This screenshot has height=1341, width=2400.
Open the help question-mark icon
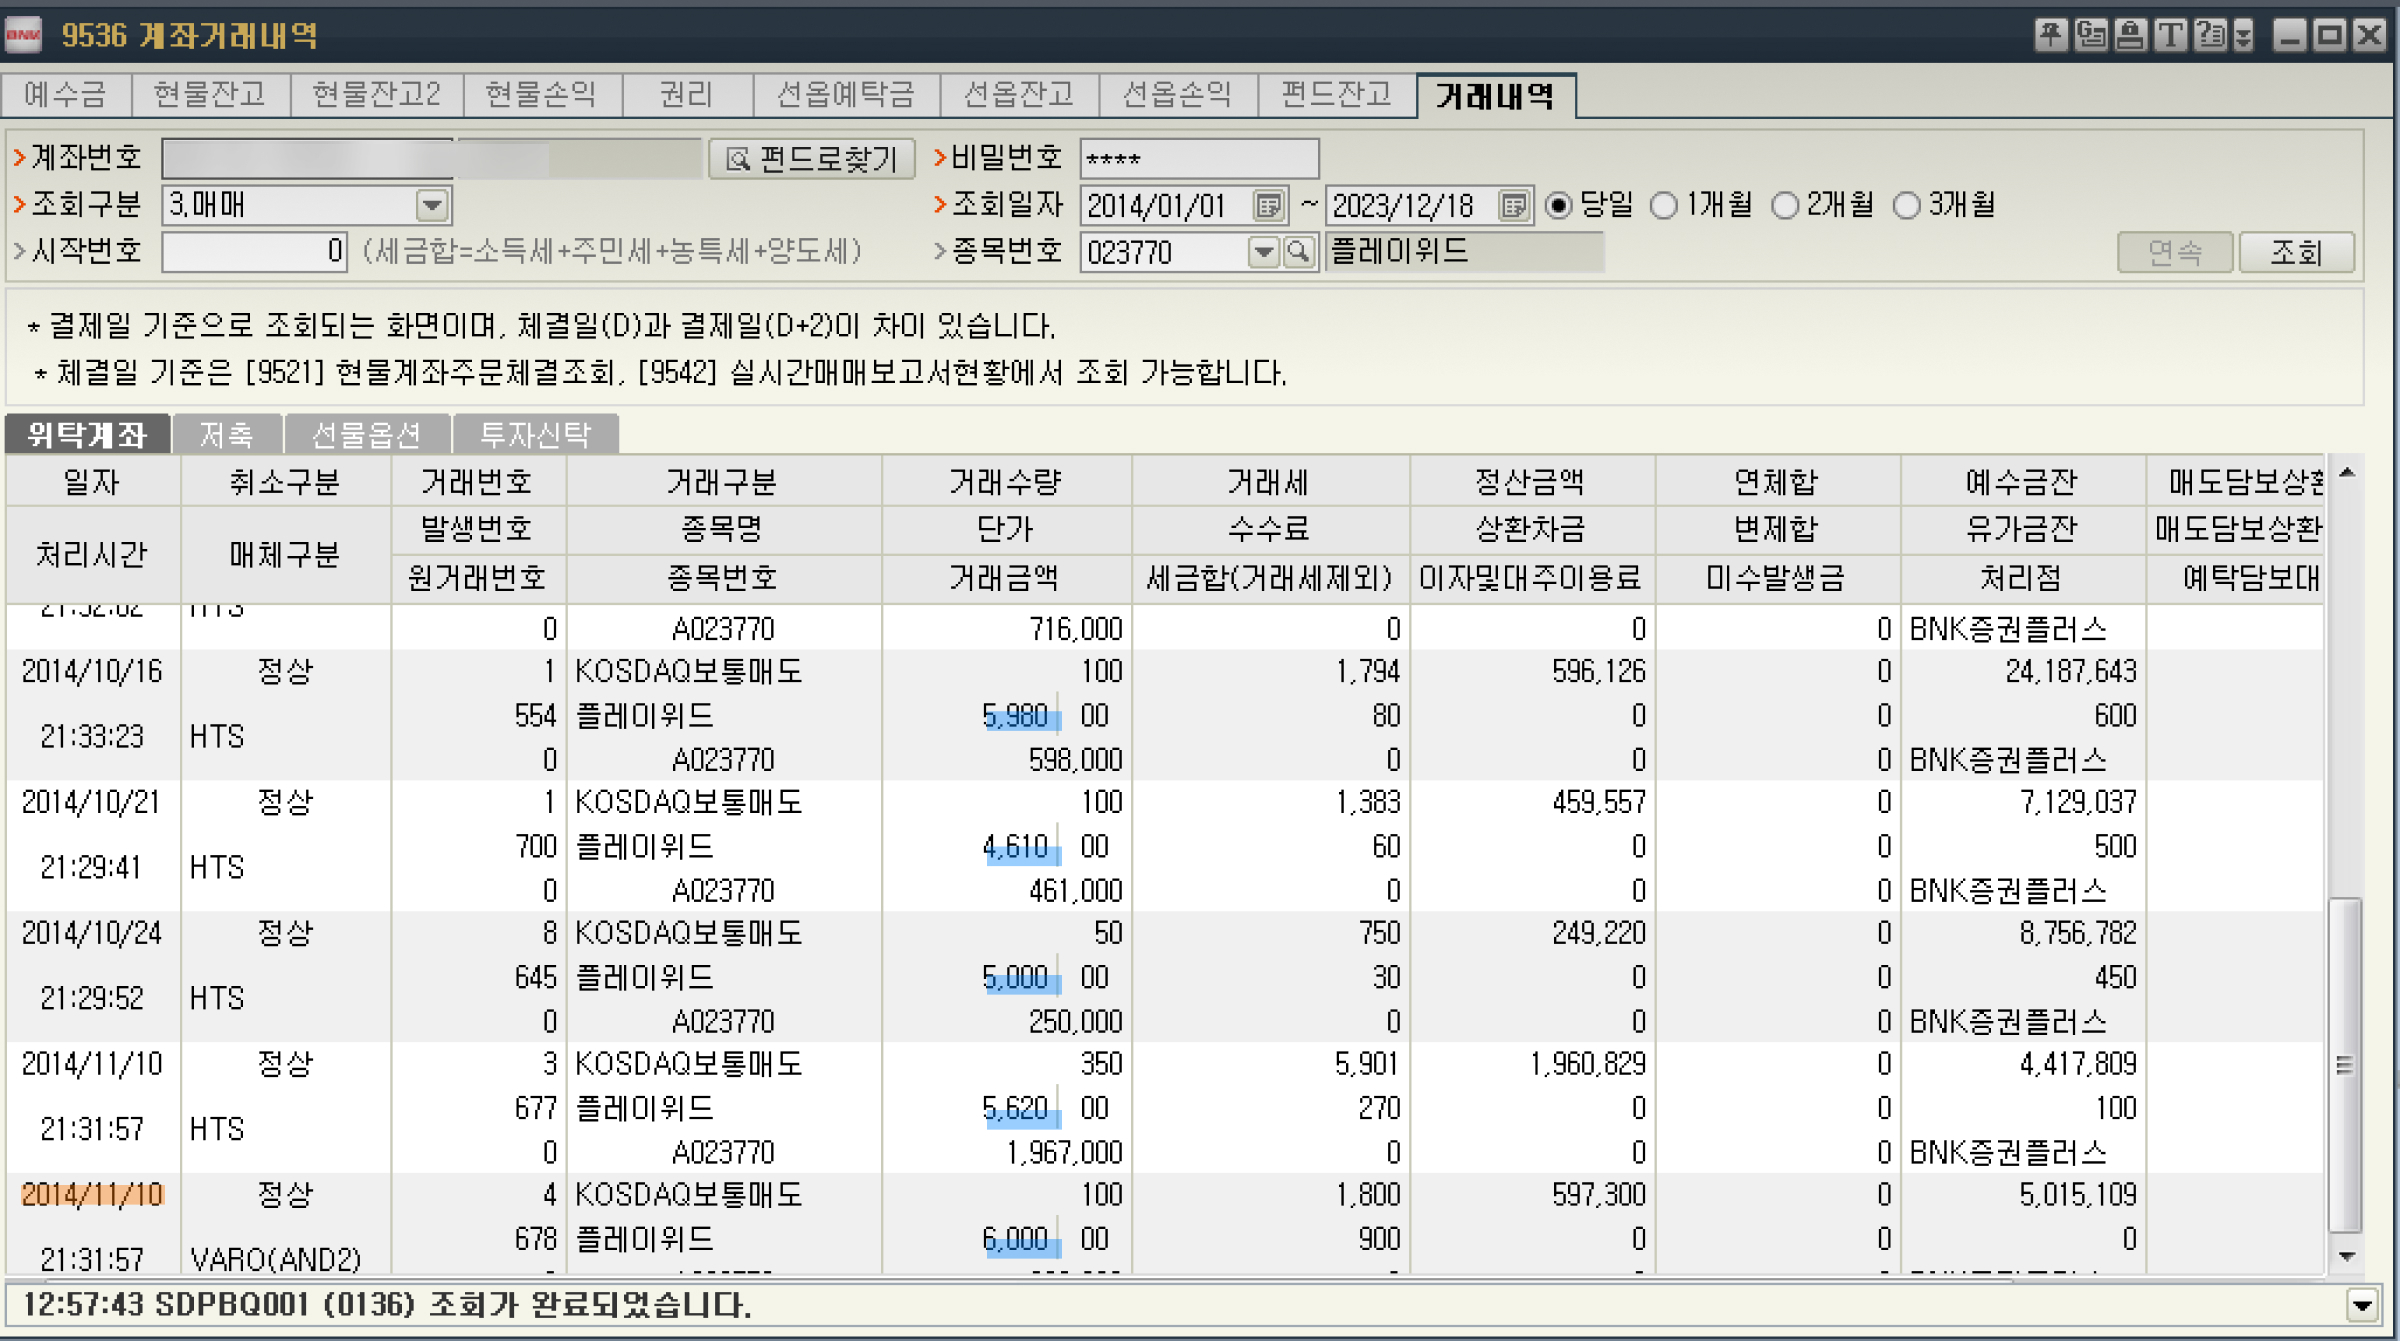pyautogui.click(x=2210, y=36)
